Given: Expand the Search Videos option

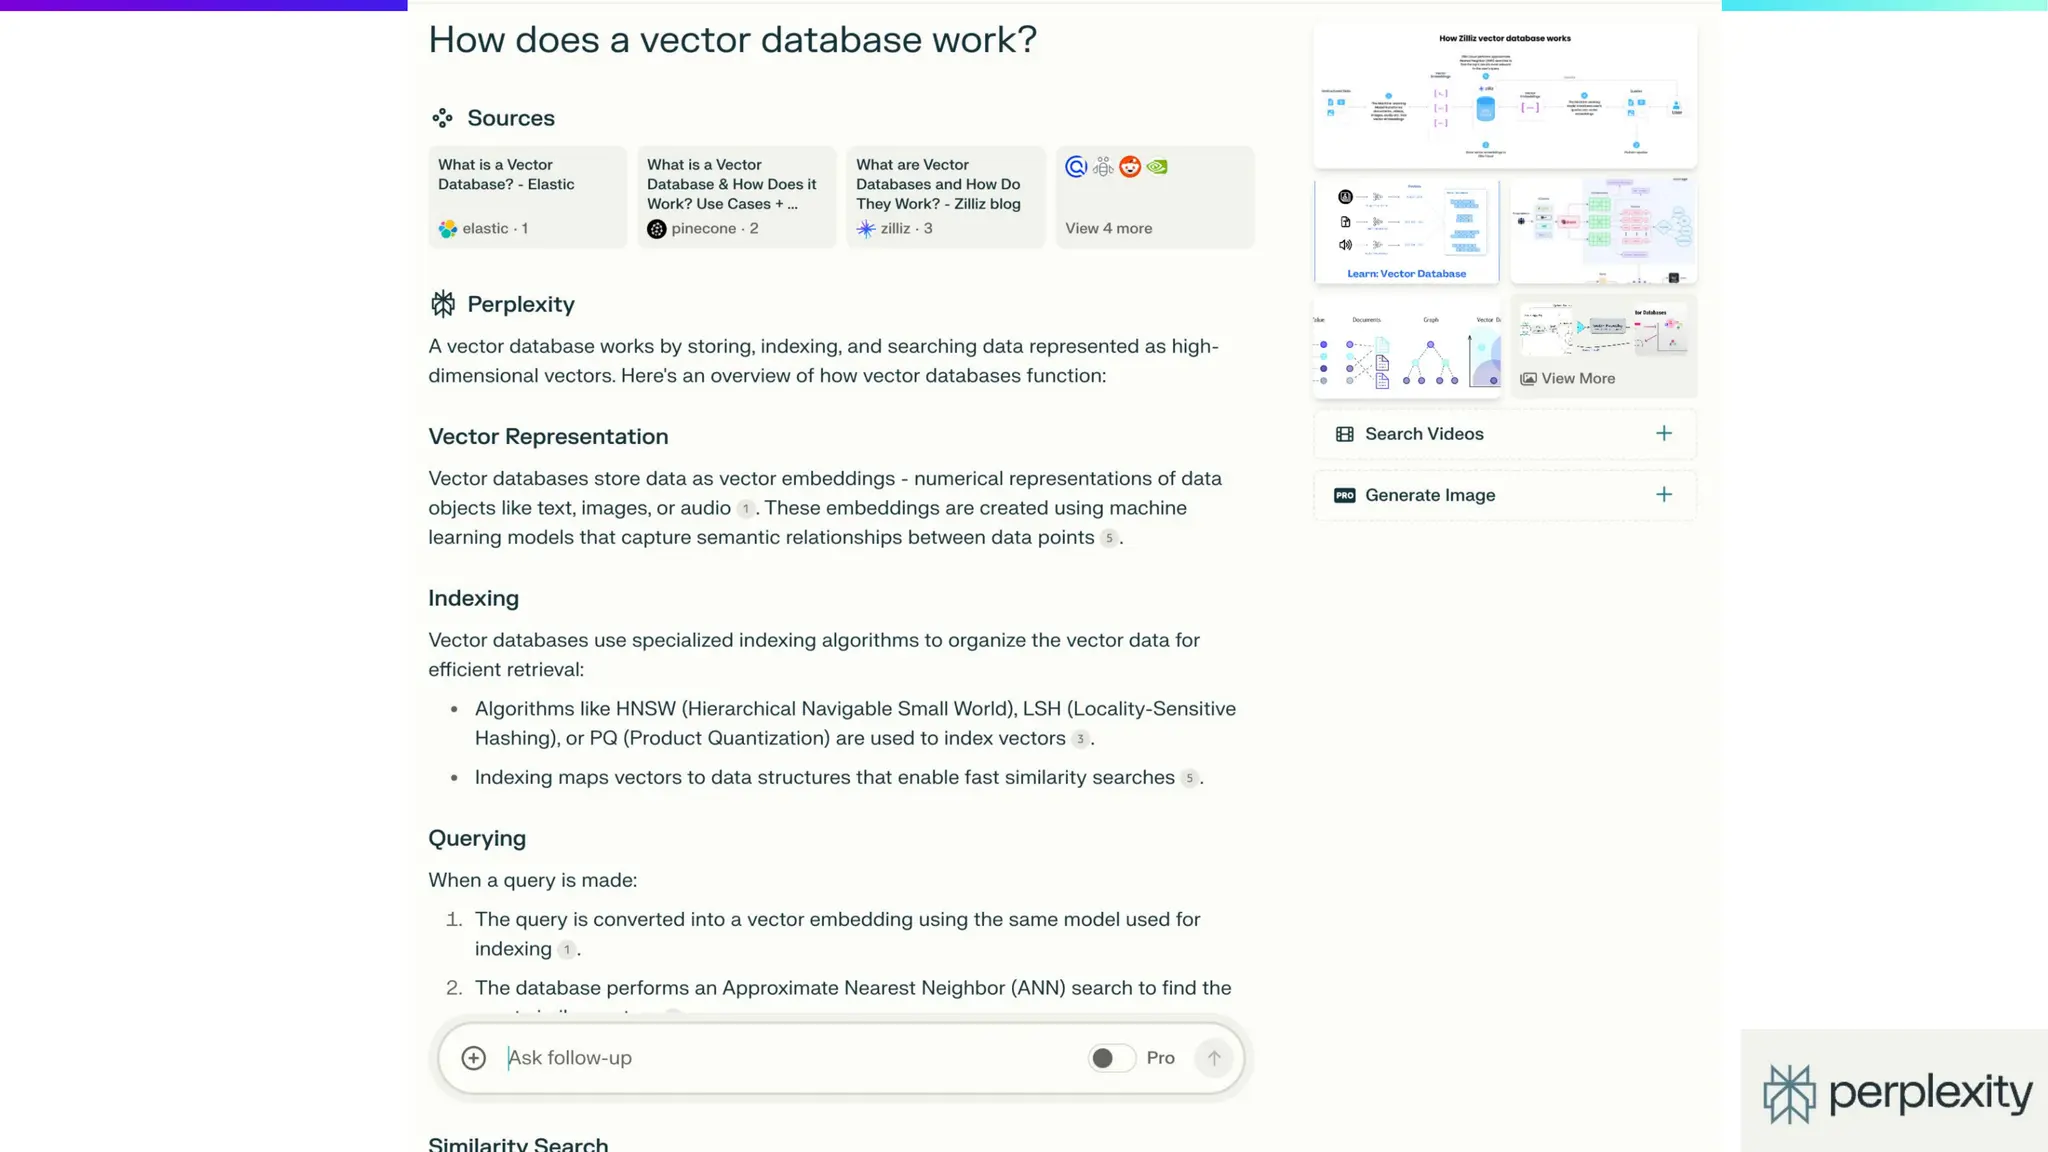Looking at the screenshot, I should tap(1663, 434).
